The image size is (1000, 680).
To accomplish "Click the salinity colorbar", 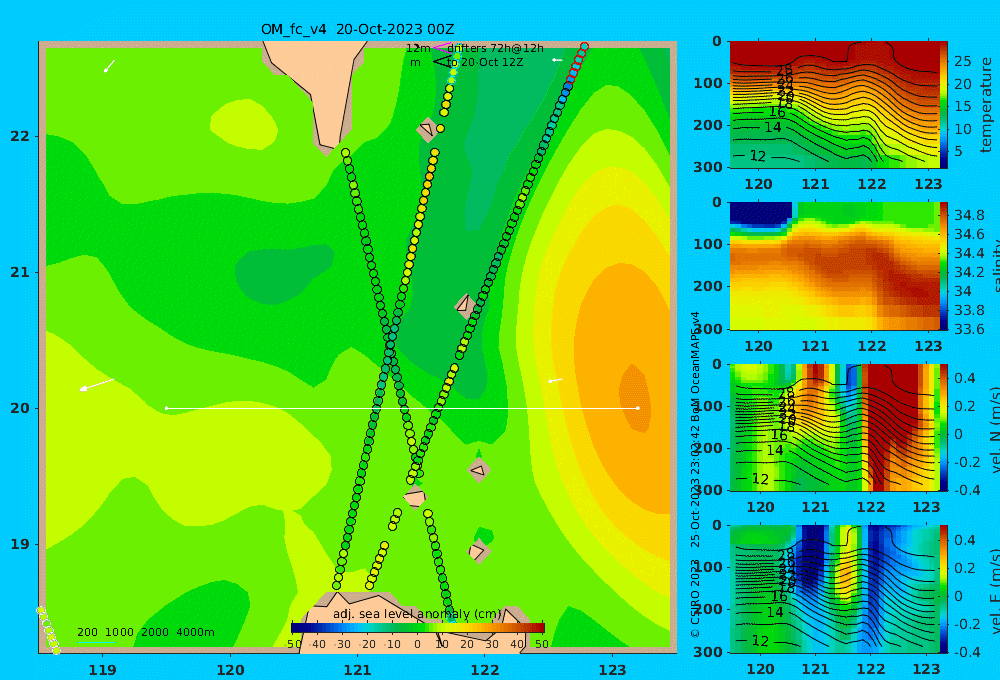I will click(x=944, y=266).
